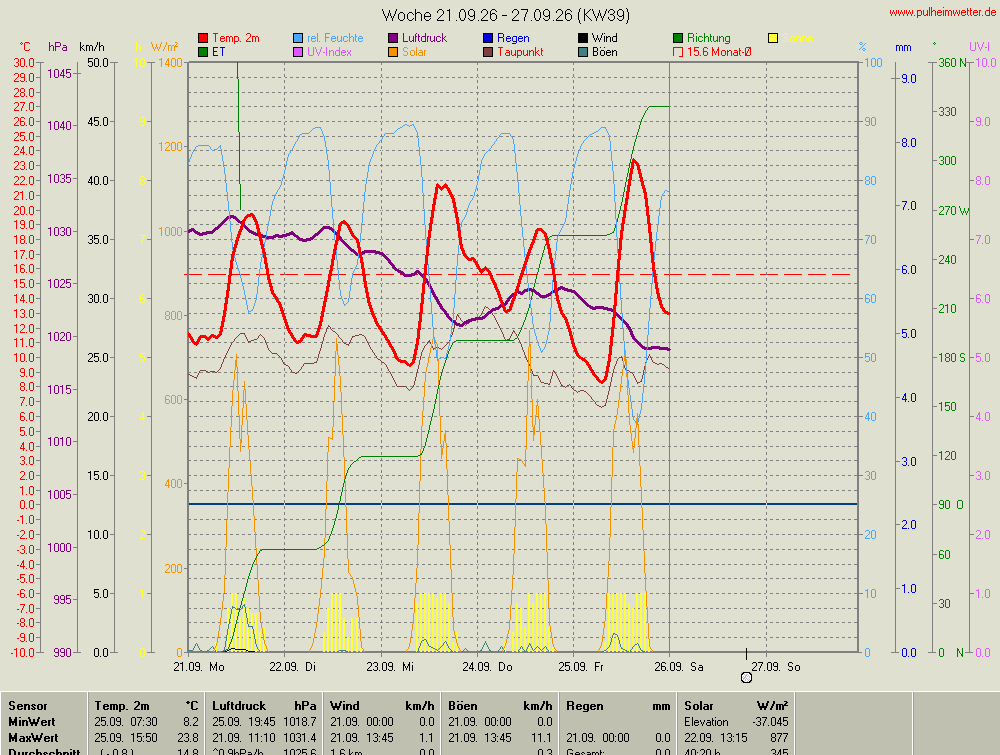Click the dark green ET legend square
The height and width of the screenshot is (755, 1000).
(x=203, y=52)
